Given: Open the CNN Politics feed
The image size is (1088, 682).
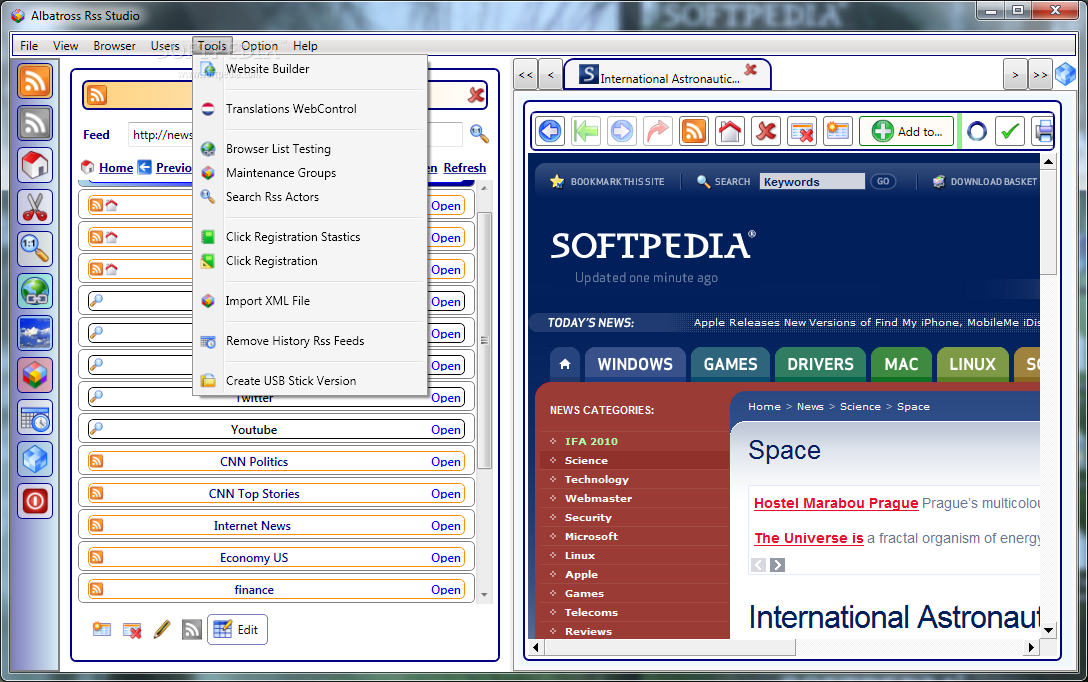Looking at the screenshot, I should pyautogui.click(x=445, y=462).
